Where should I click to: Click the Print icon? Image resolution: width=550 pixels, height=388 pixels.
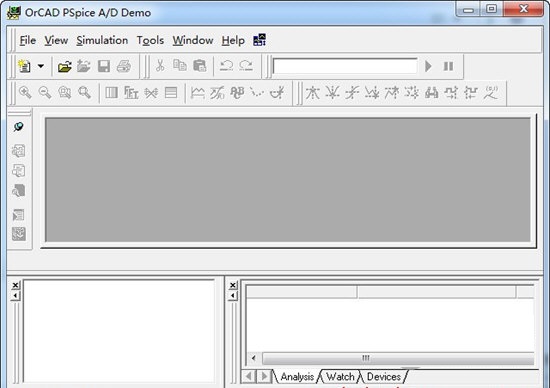(123, 66)
